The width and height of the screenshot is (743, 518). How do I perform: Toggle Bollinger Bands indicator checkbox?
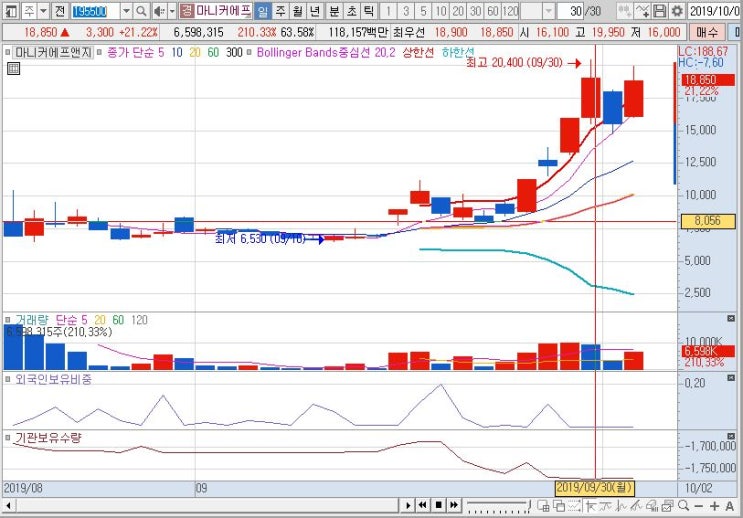tap(249, 52)
